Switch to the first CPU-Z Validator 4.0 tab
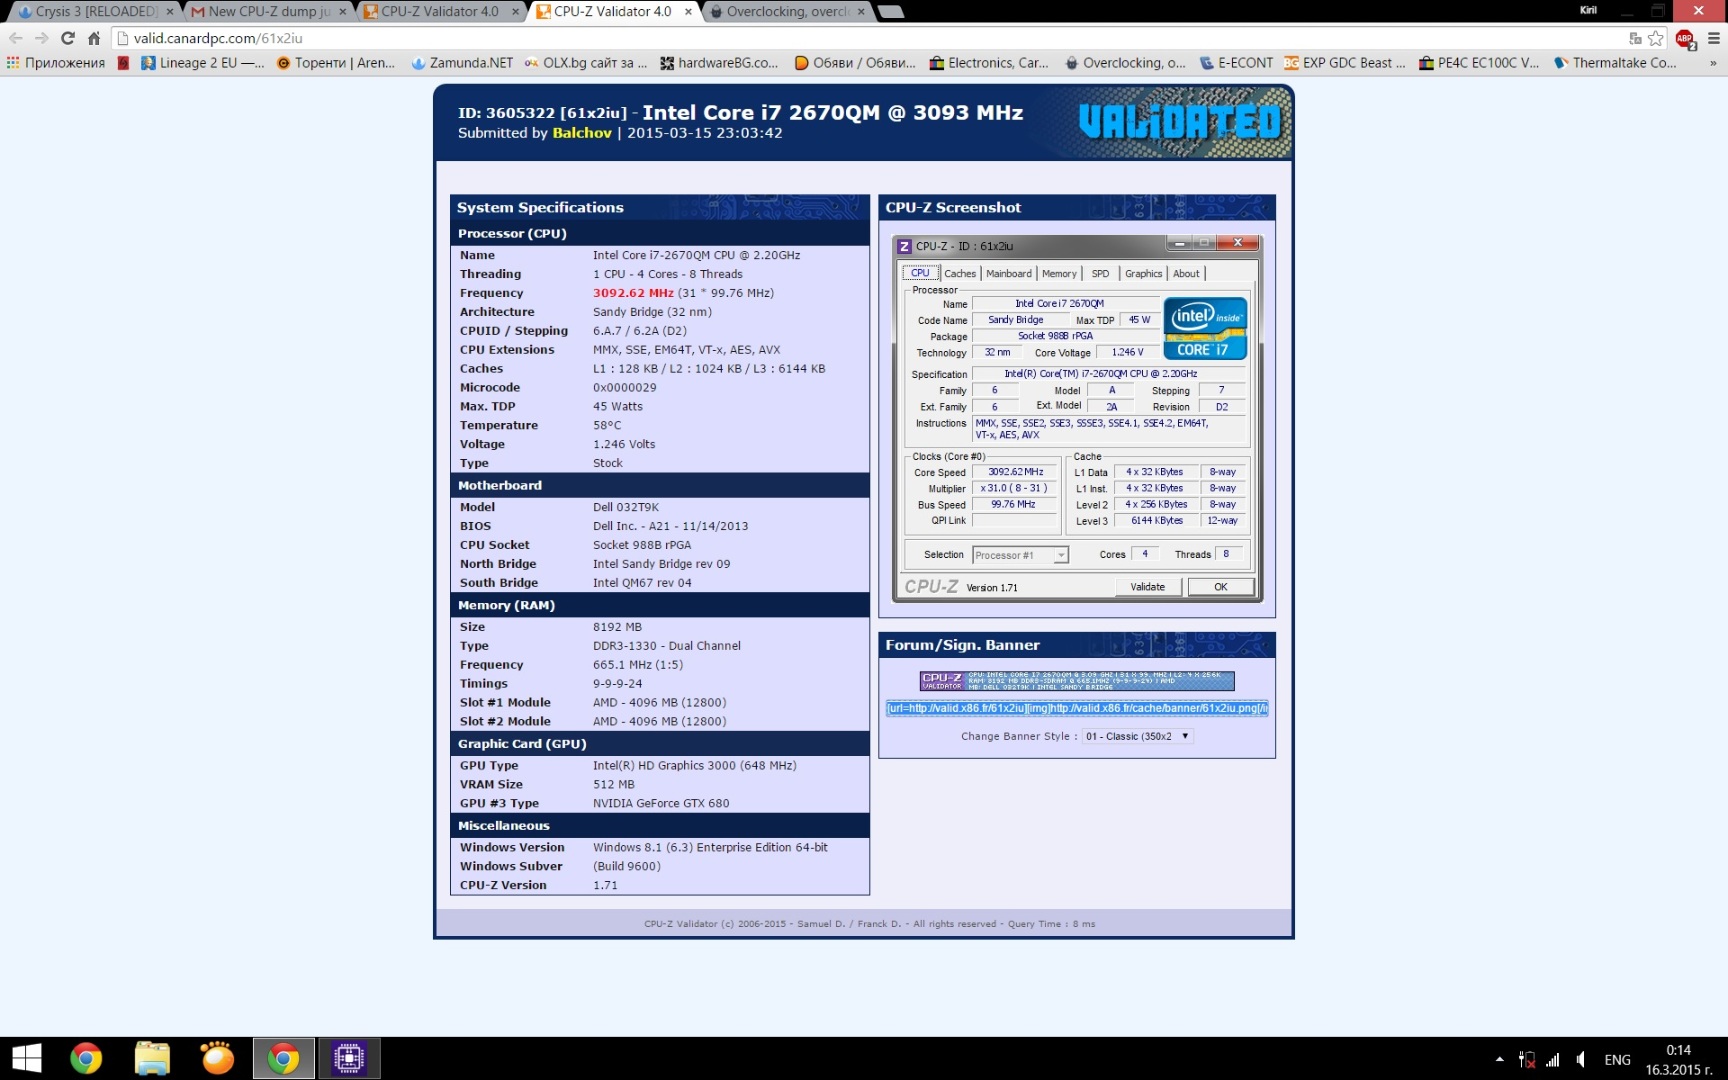The height and width of the screenshot is (1080, 1728). (x=440, y=11)
